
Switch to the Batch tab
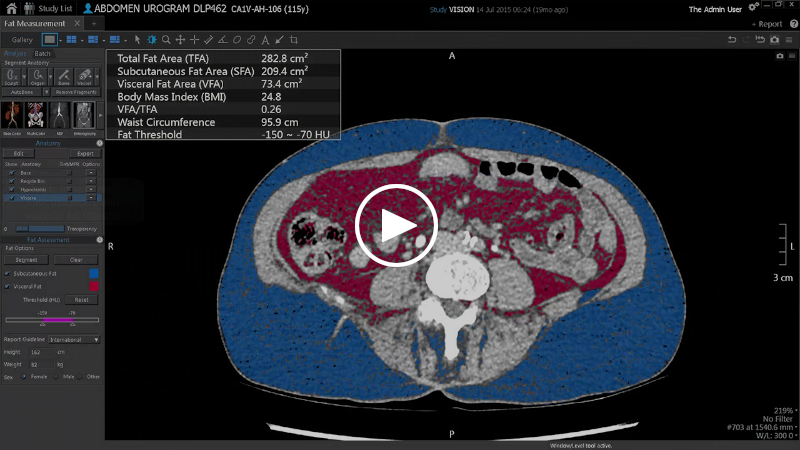pos(42,53)
